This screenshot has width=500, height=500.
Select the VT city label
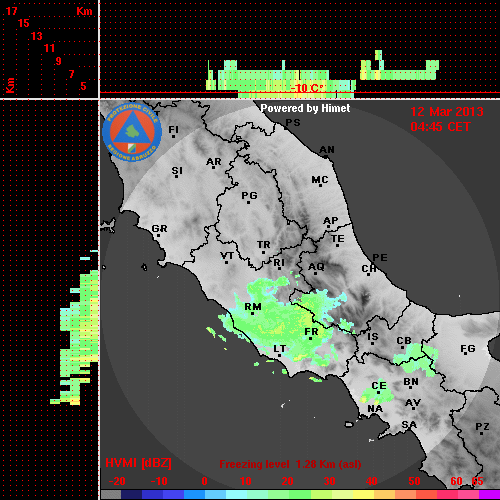pyautogui.click(x=227, y=256)
